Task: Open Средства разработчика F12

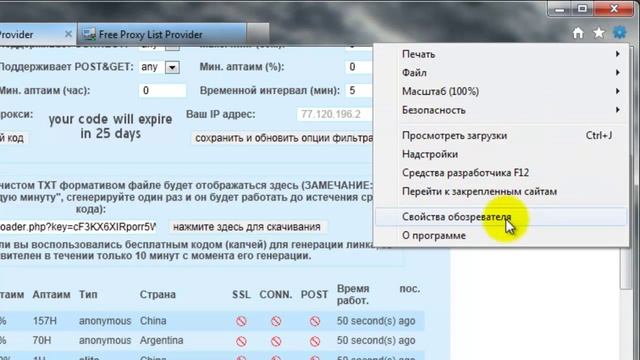Action: tap(501, 173)
